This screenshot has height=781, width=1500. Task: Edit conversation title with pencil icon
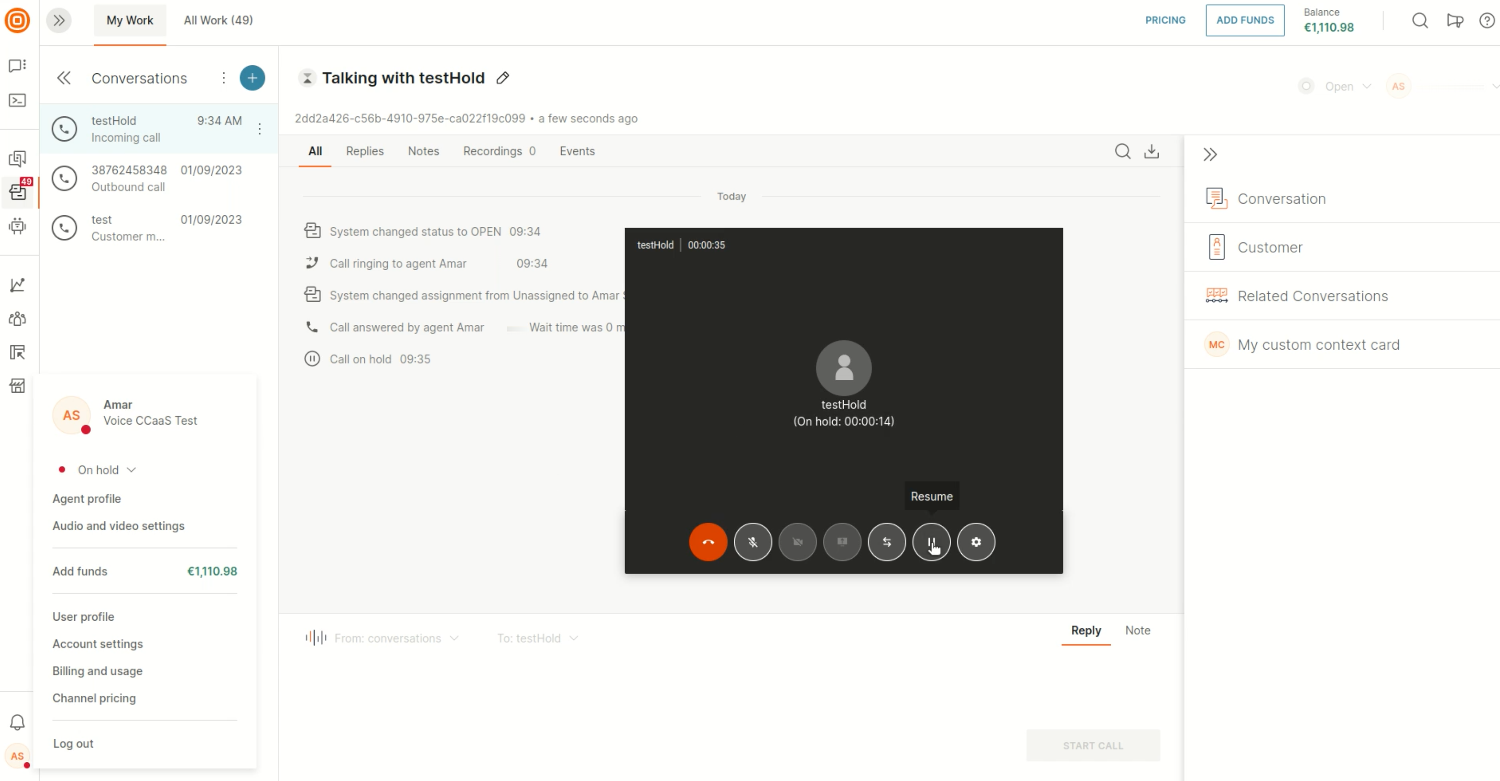[x=503, y=78]
